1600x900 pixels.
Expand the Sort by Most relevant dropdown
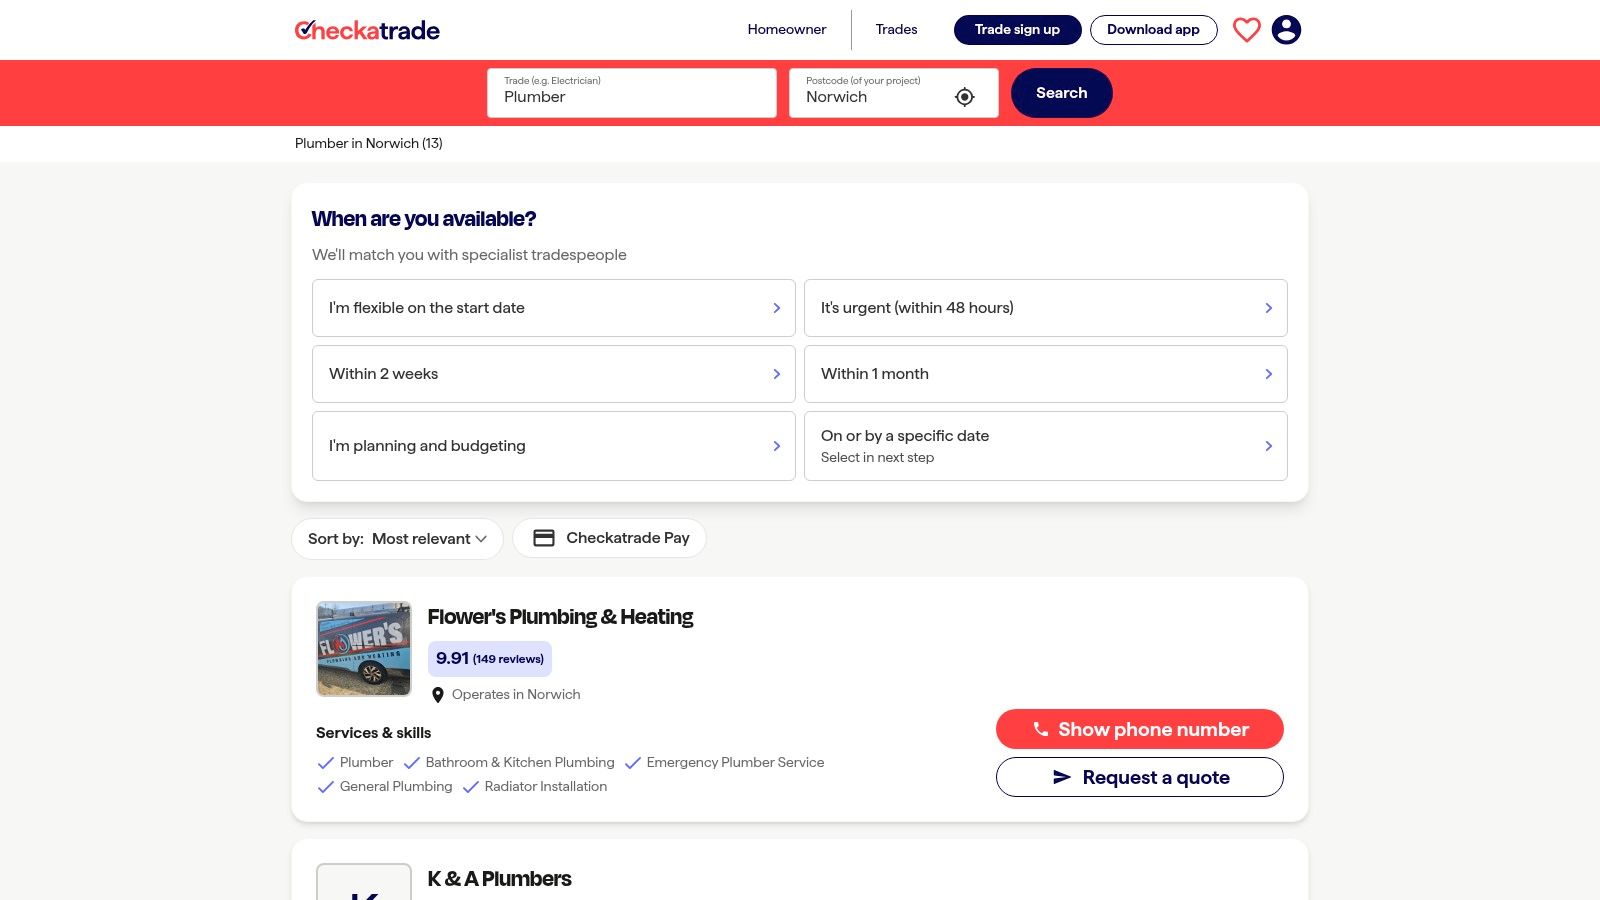[x=397, y=538]
